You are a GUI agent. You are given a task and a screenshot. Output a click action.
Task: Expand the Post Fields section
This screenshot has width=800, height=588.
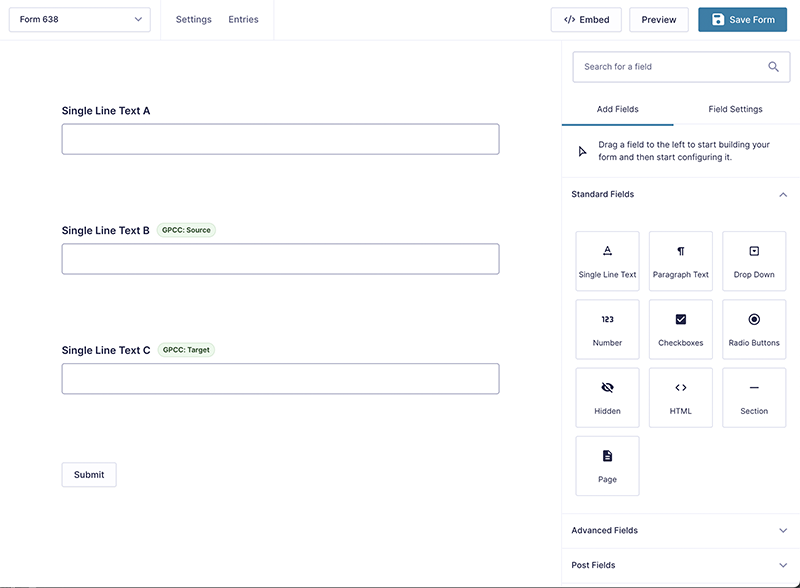pyautogui.click(x=681, y=565)
